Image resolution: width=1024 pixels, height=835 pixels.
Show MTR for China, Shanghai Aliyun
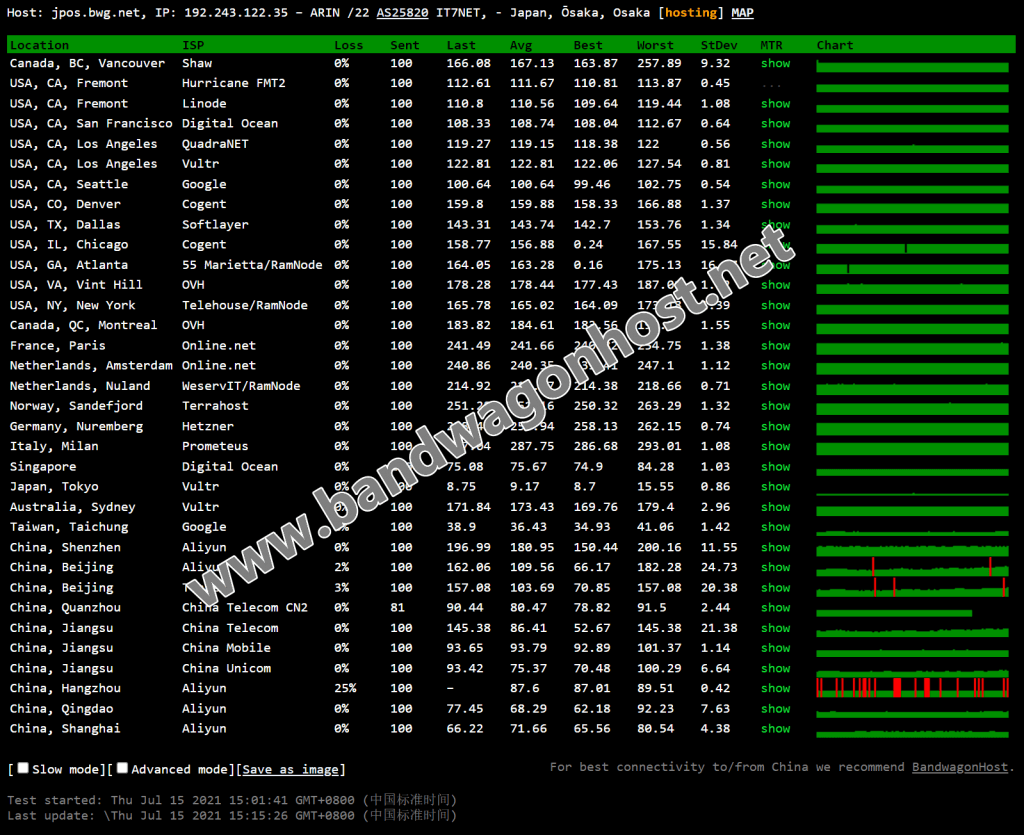click(775, 728)
